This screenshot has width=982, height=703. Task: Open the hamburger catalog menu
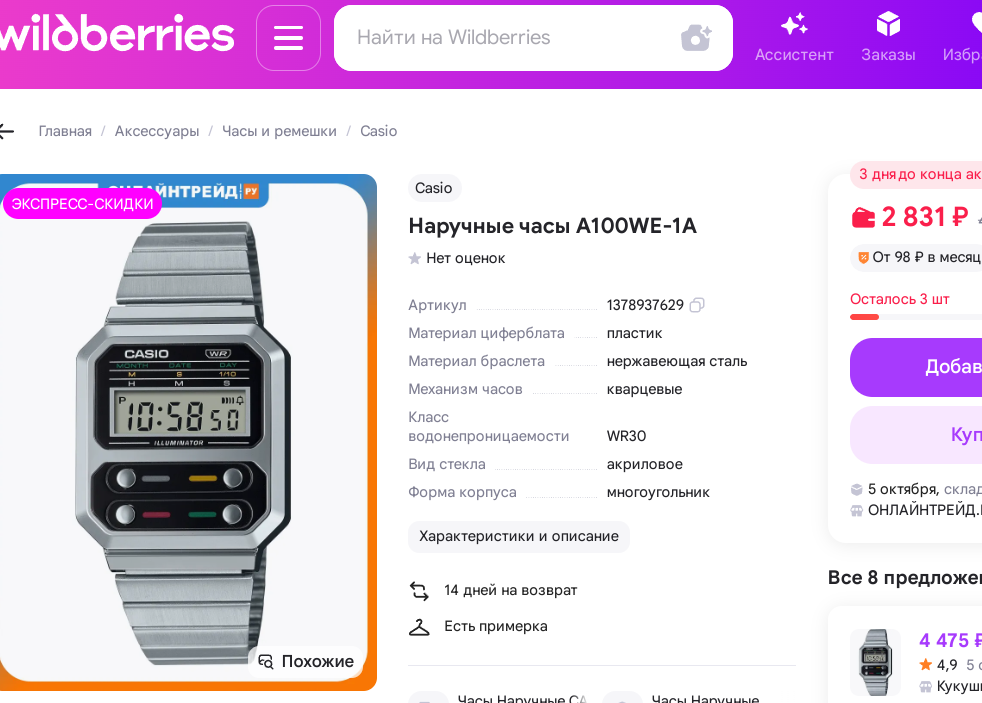[288, 38]
